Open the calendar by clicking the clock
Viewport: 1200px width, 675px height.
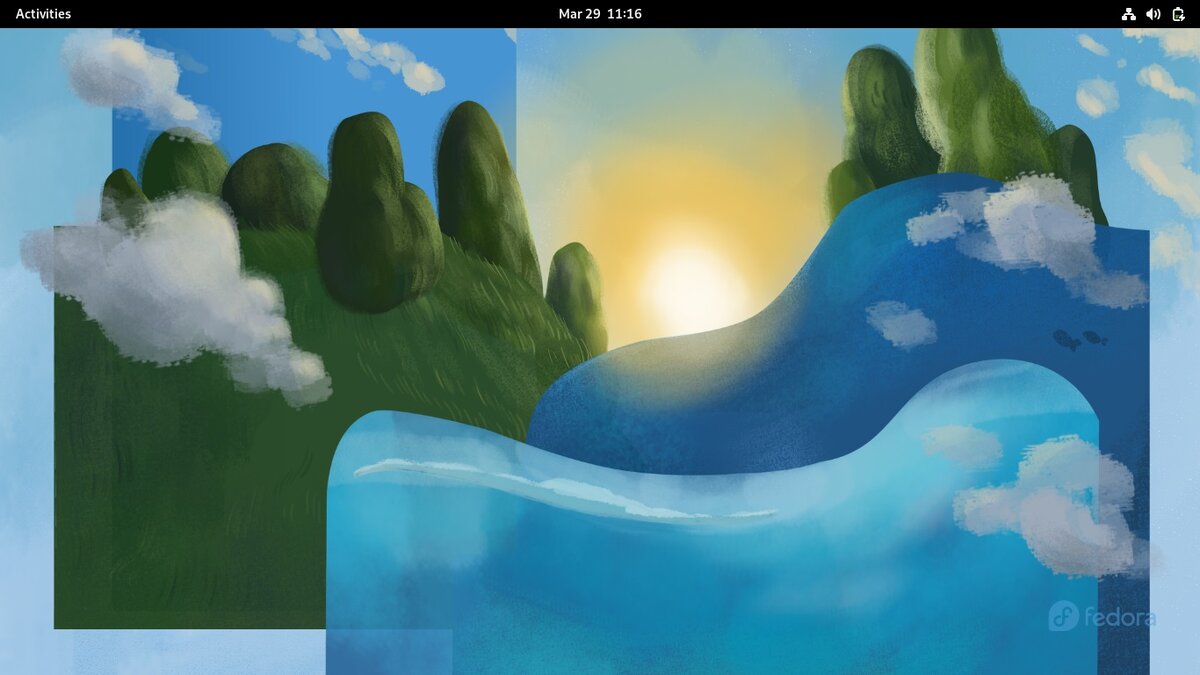pyautogui.click(x=600, y=13)
